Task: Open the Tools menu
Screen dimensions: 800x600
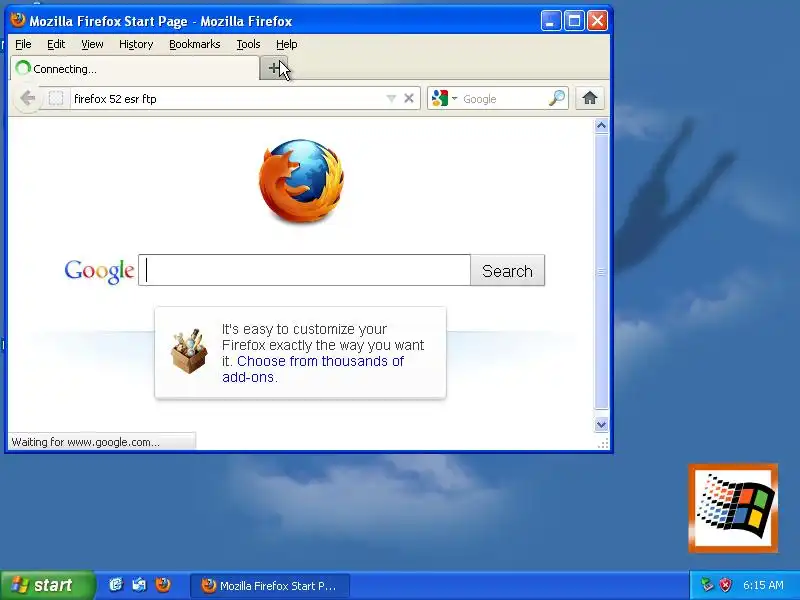Action: point(248,44)
